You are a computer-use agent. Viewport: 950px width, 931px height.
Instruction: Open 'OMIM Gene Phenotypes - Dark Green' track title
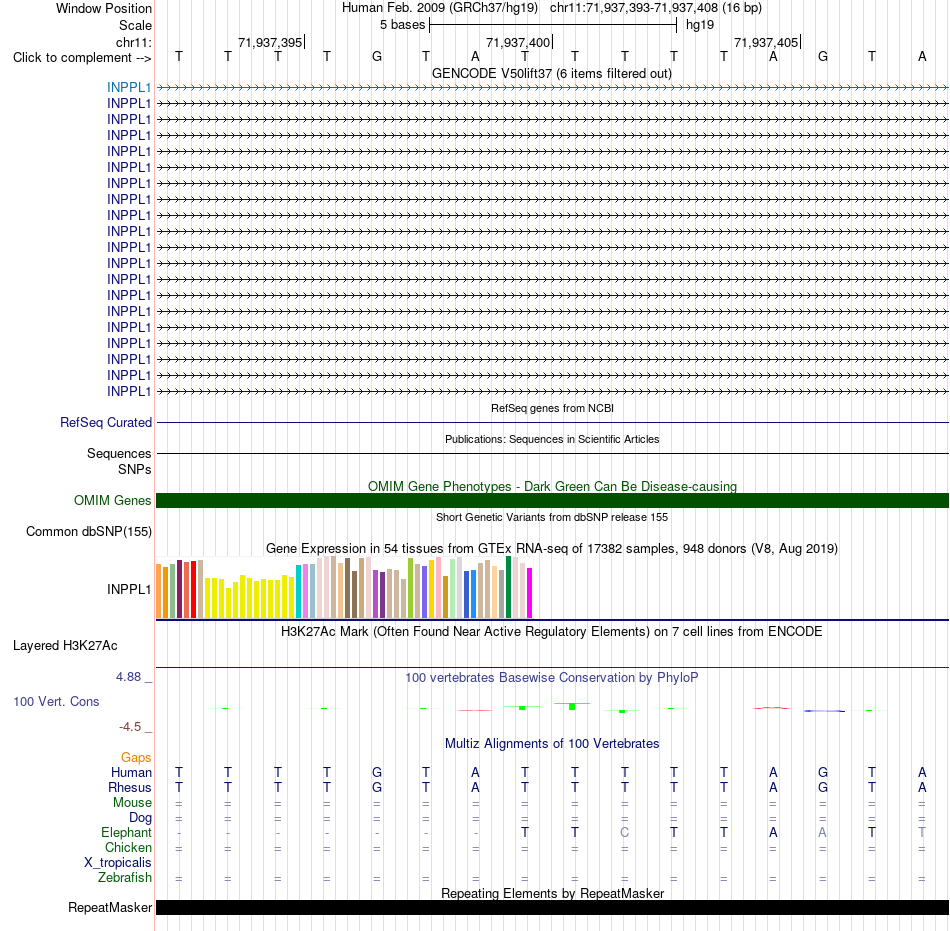[552, 486]
